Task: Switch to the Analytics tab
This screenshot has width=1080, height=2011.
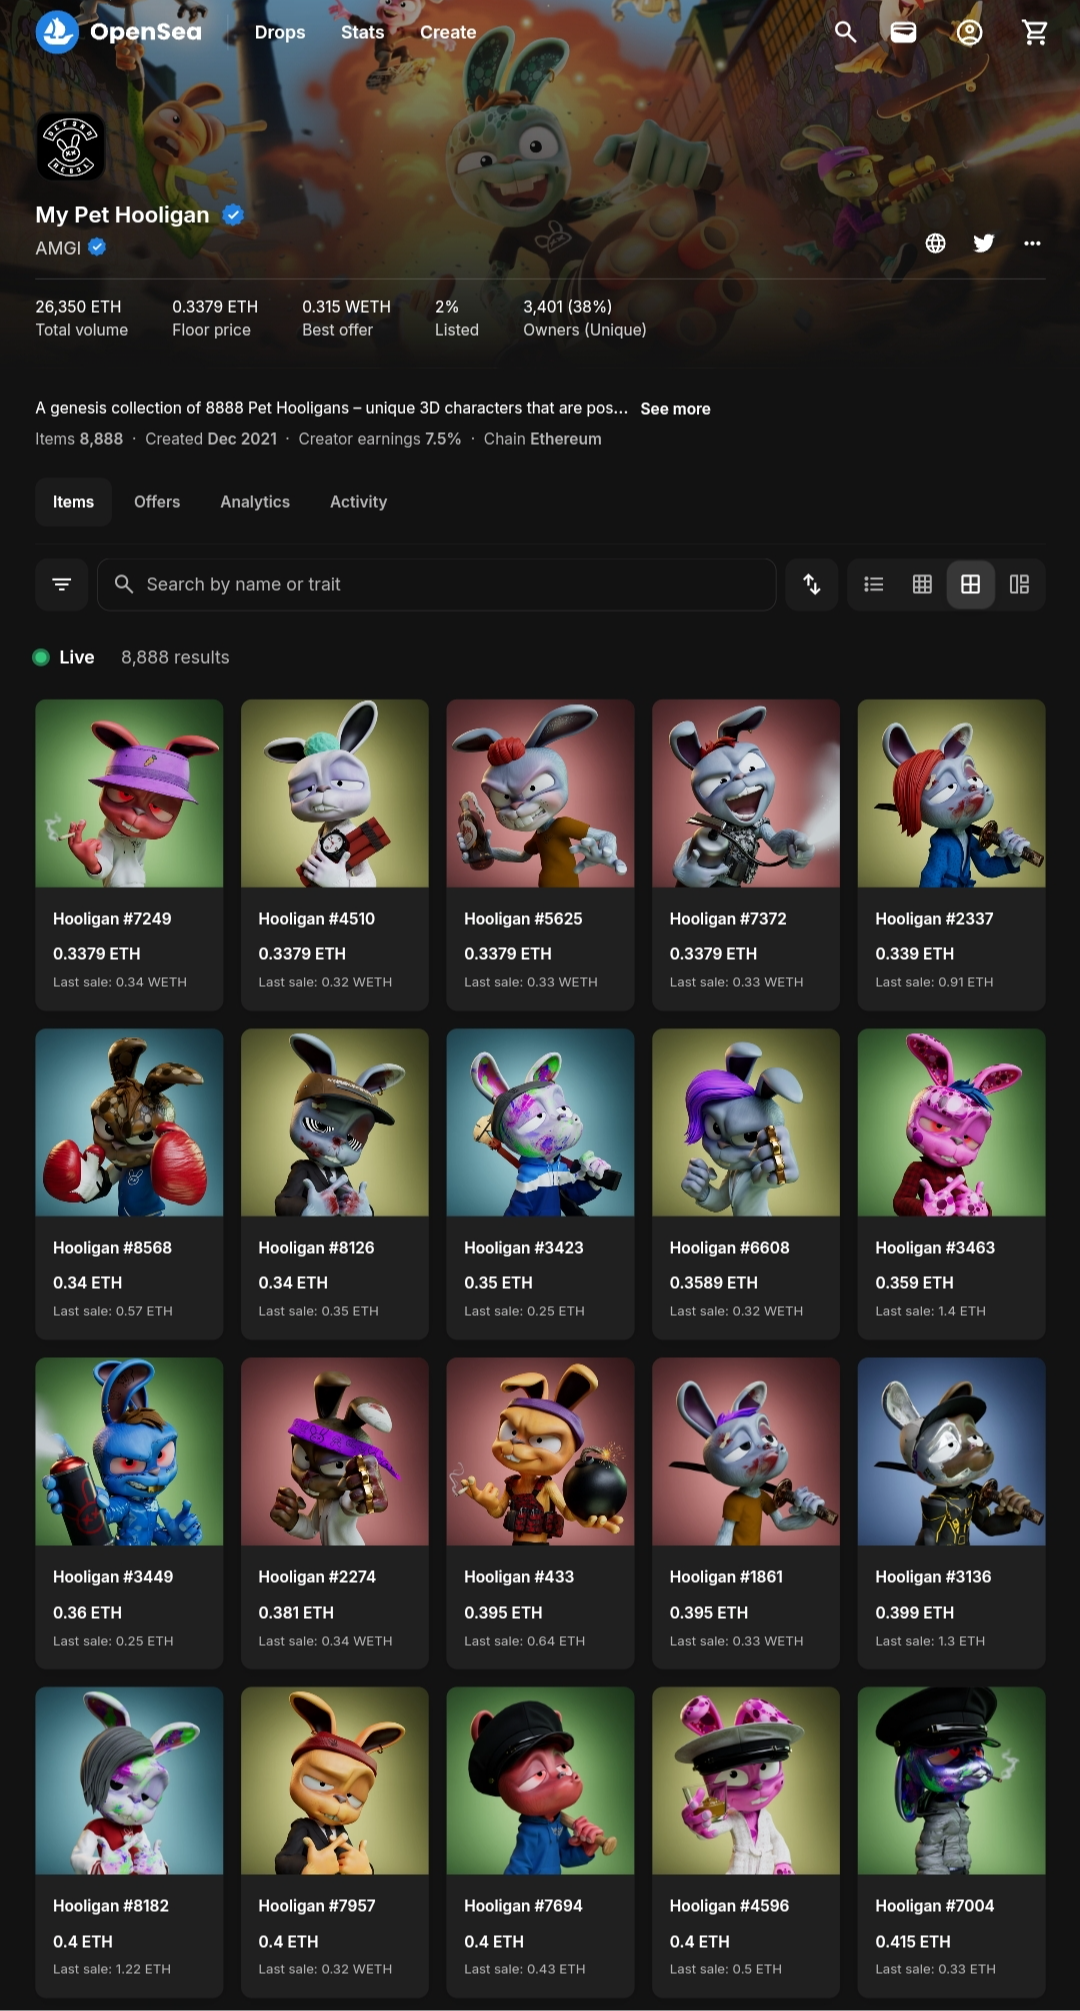Action: pyautogui.click(x=255, y=502)
